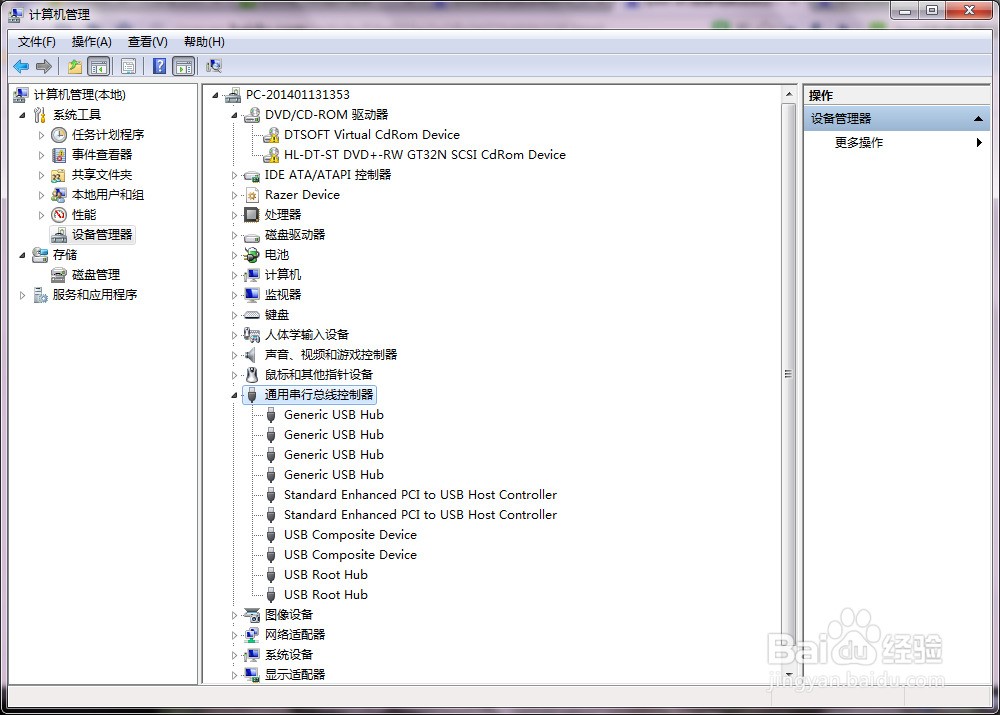
Task: Collapse the 设备管理器 actions section header
Action: (x=979, y=119)
